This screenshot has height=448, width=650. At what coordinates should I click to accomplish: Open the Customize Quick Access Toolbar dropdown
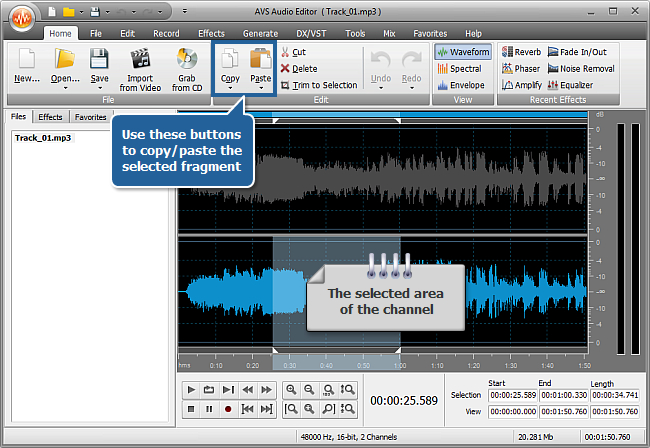pos(185,12)
